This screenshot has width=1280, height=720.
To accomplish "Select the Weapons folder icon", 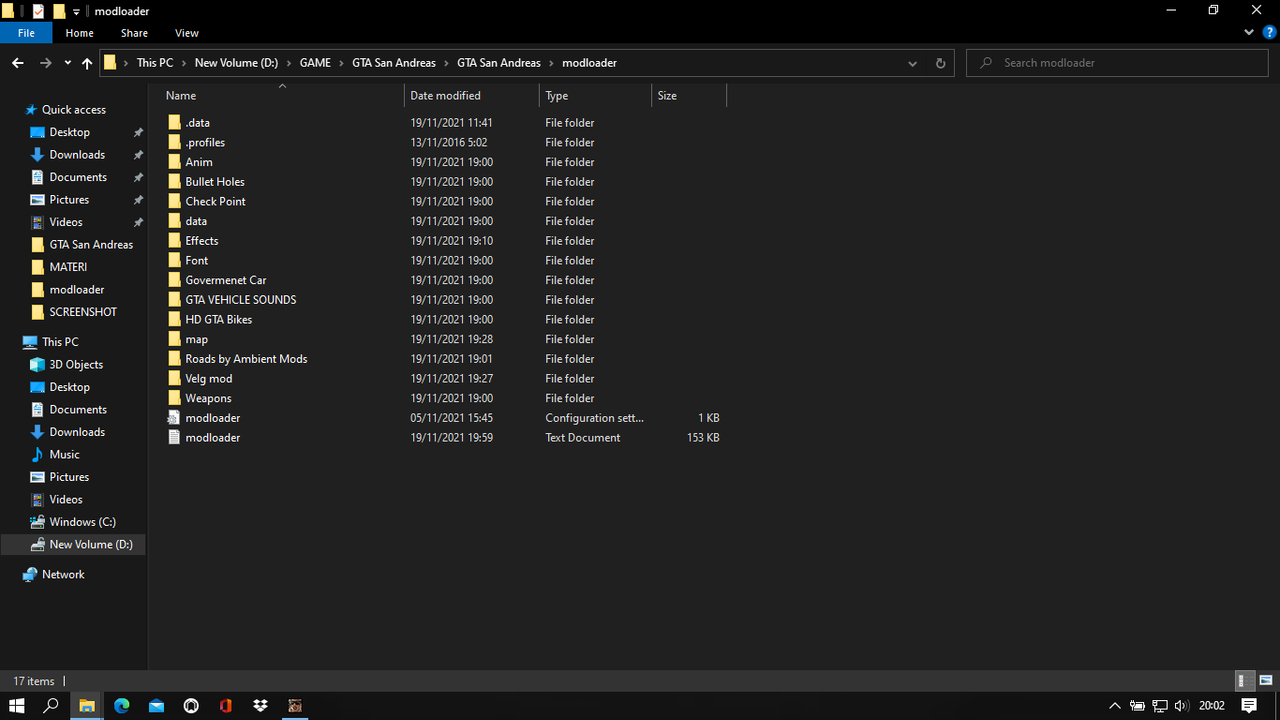I will tap(174, 399).
